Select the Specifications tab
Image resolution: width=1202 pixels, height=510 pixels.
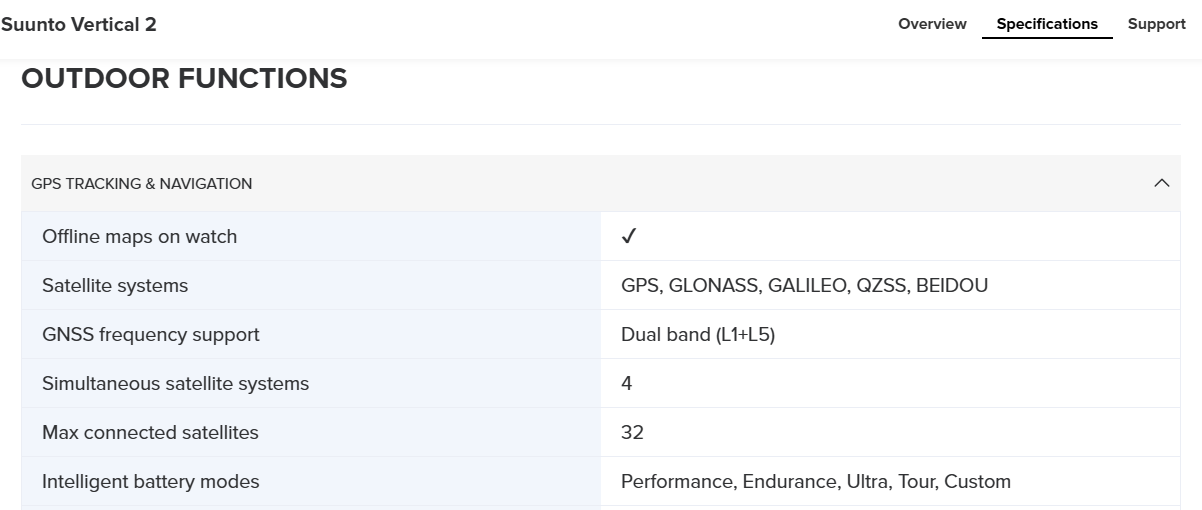pyautogui.click(x=1047, y=24)
